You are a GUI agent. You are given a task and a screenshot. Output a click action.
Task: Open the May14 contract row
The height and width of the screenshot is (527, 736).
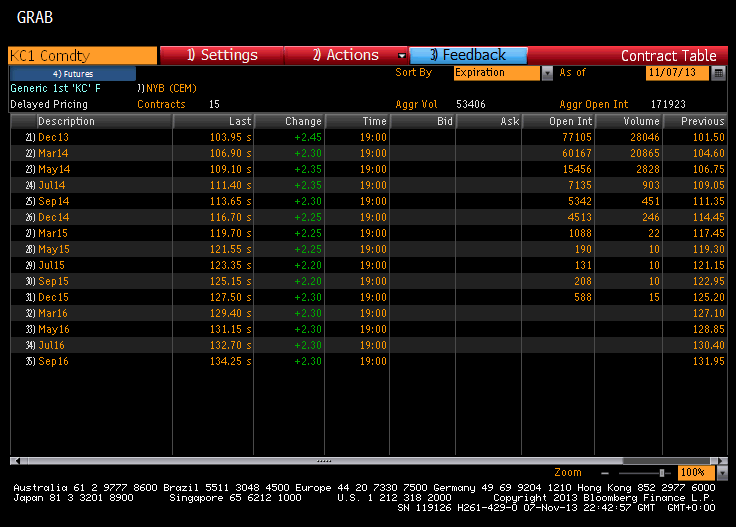[368, 169]
